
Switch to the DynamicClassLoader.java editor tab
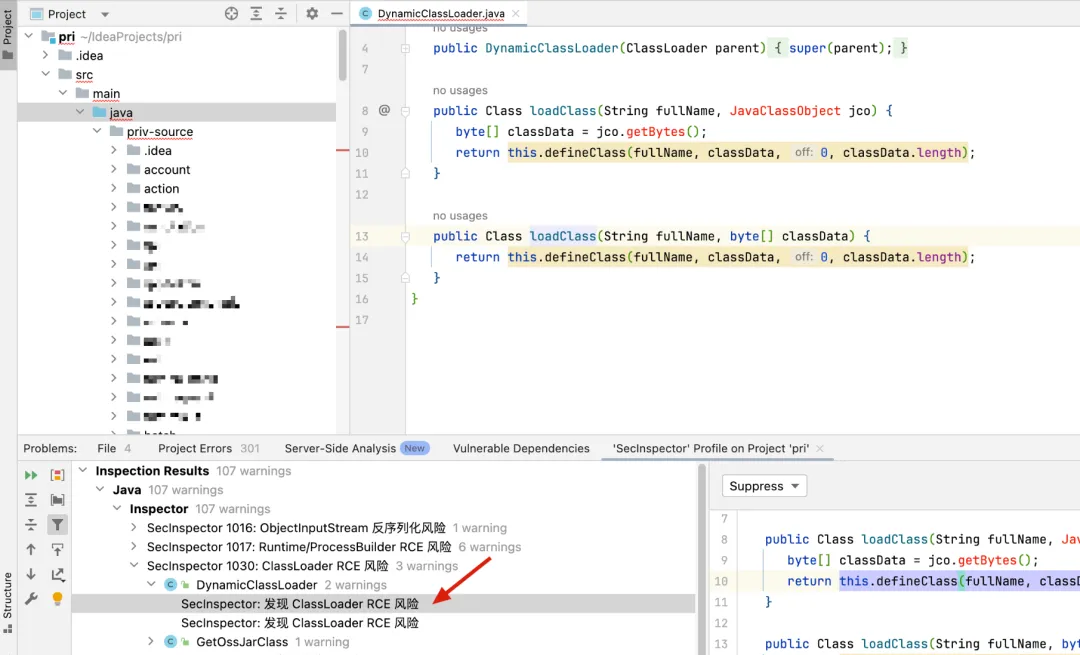[441, 14]
